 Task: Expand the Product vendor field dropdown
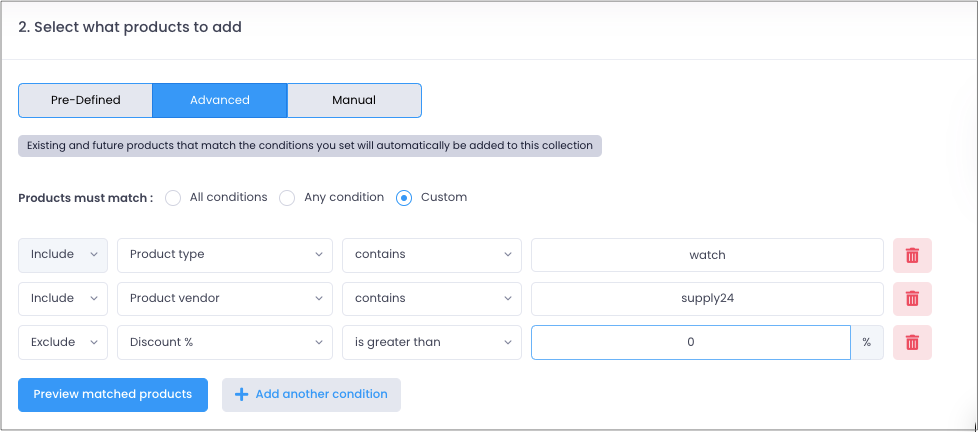(x=225, y=299)
